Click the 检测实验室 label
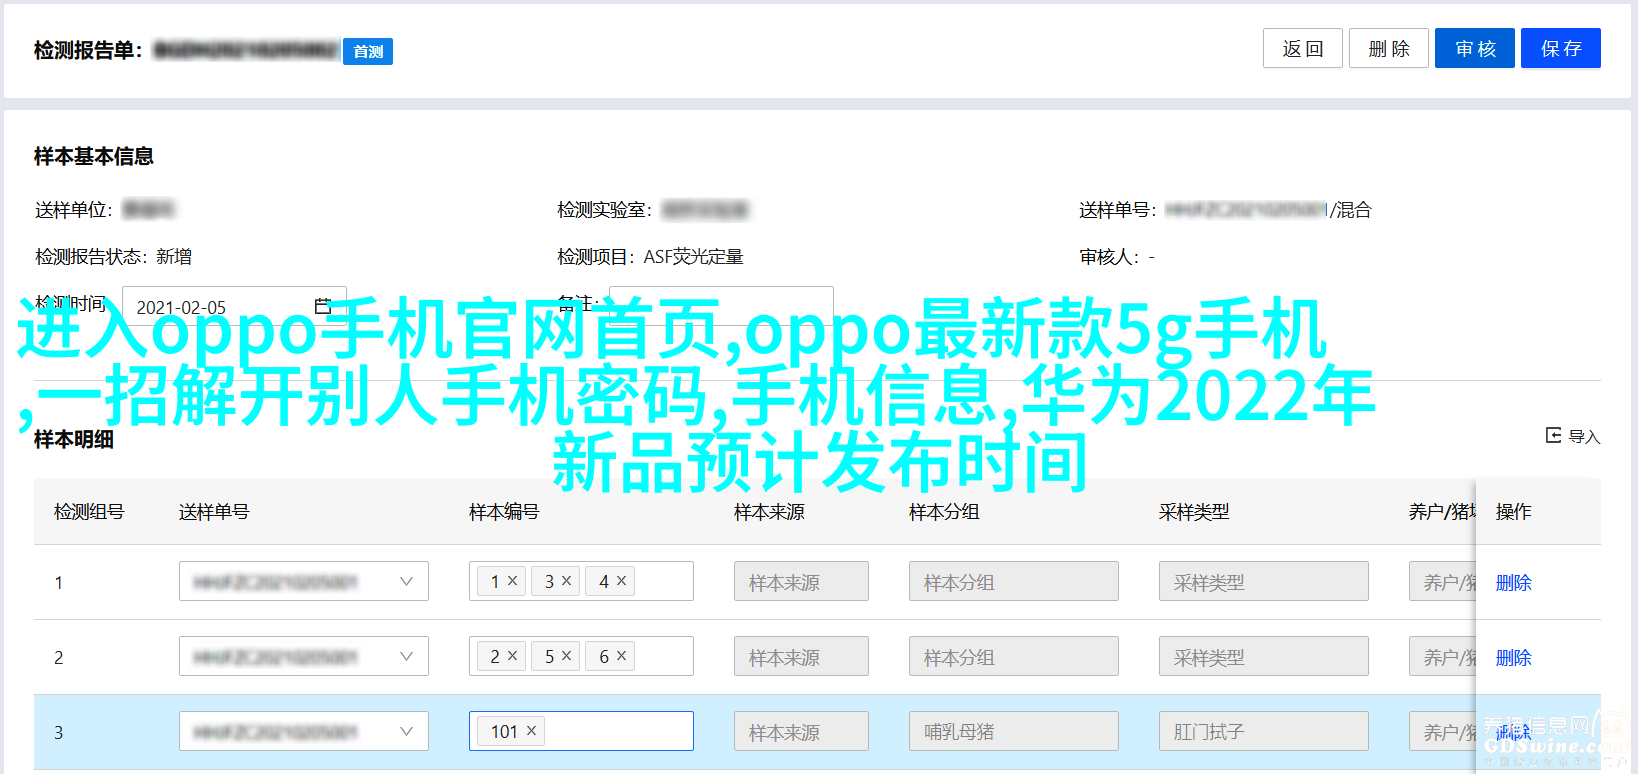Screen dimensions: 1638x774 [x=605, y=210]
